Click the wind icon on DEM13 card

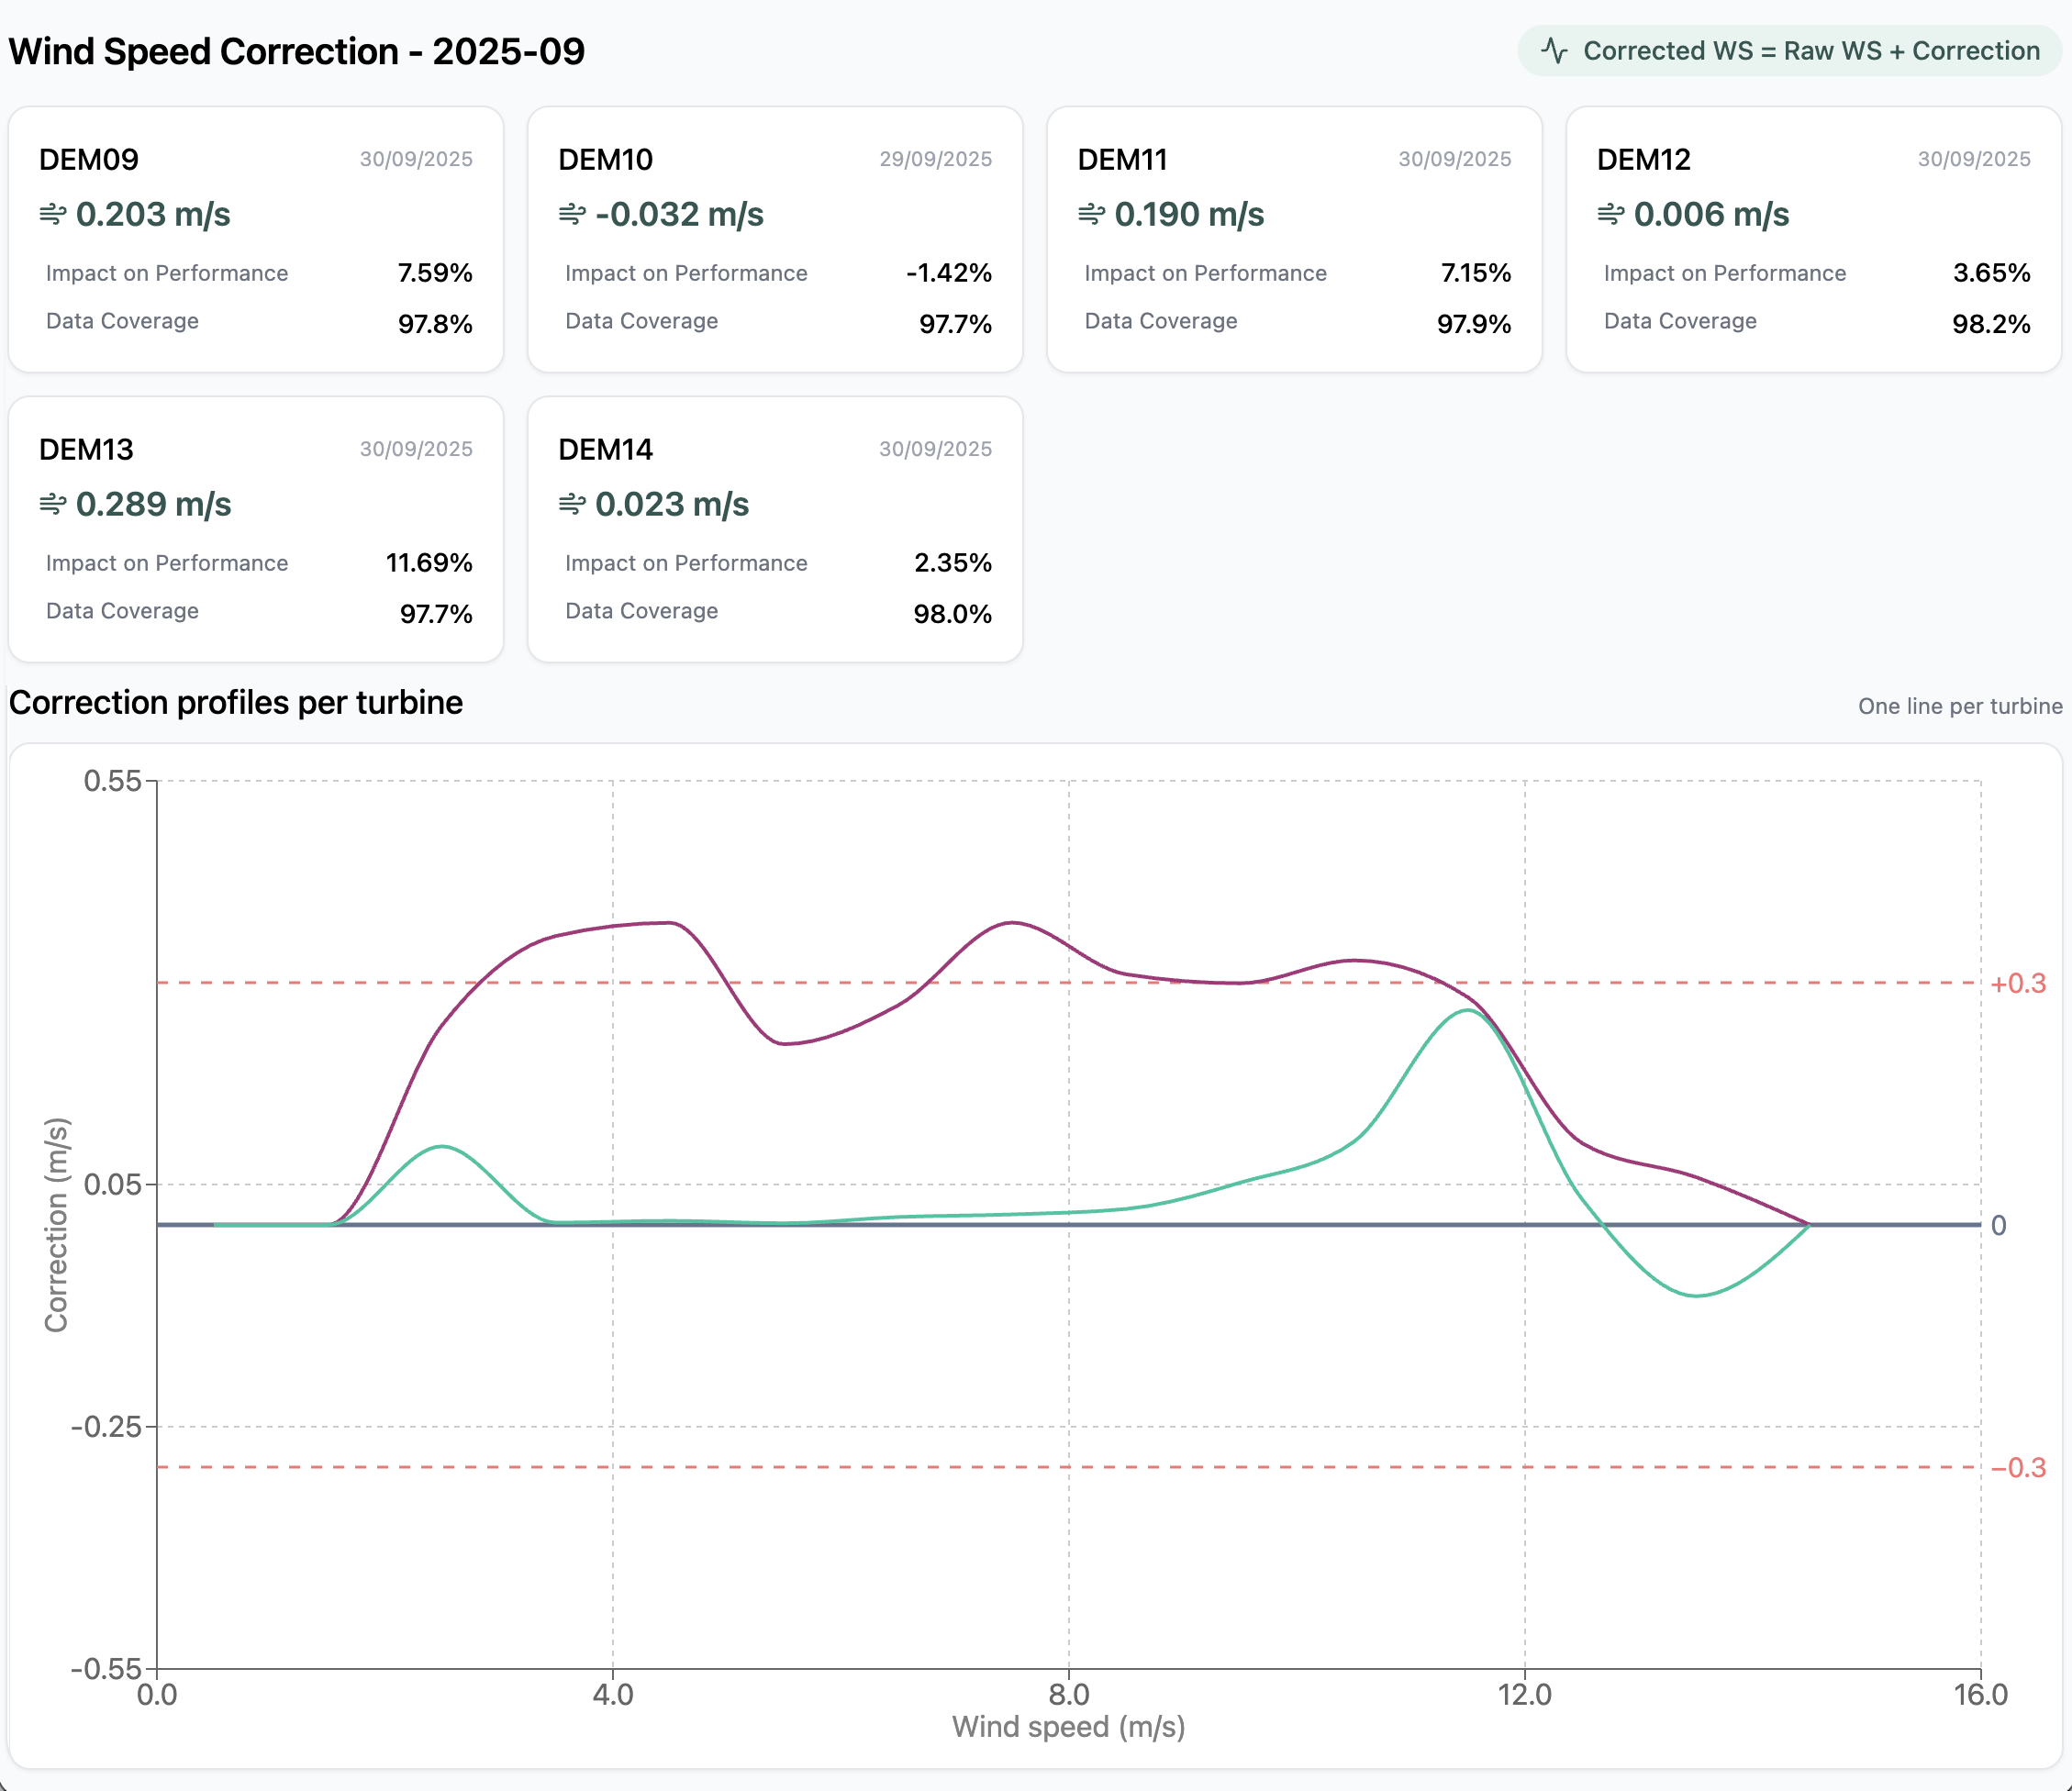[x=53, y=504]
